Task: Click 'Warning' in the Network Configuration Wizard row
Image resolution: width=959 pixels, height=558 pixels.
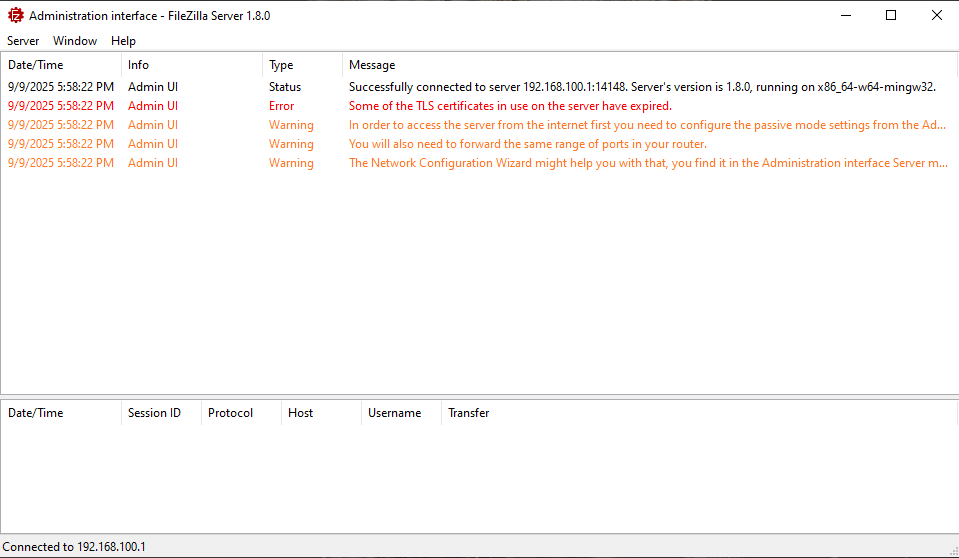Action: pyautogui.click(x=291, y=163)
